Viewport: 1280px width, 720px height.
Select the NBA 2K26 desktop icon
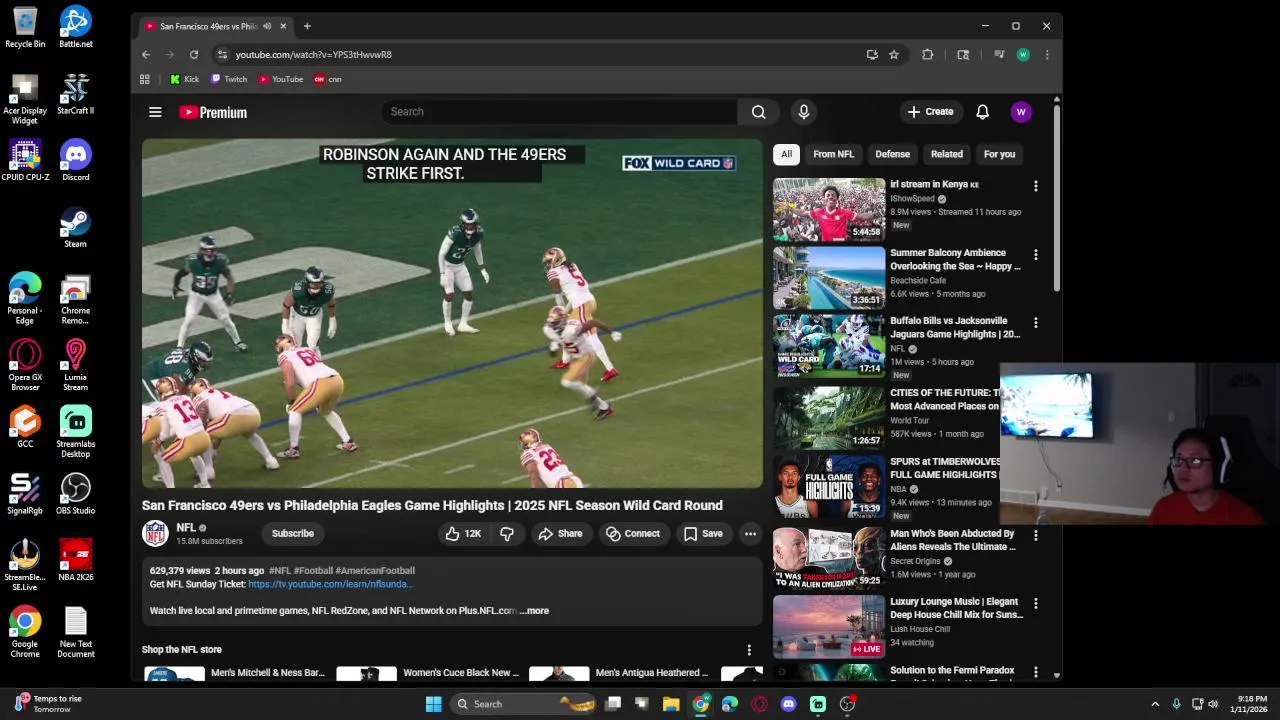pos(75,560)
